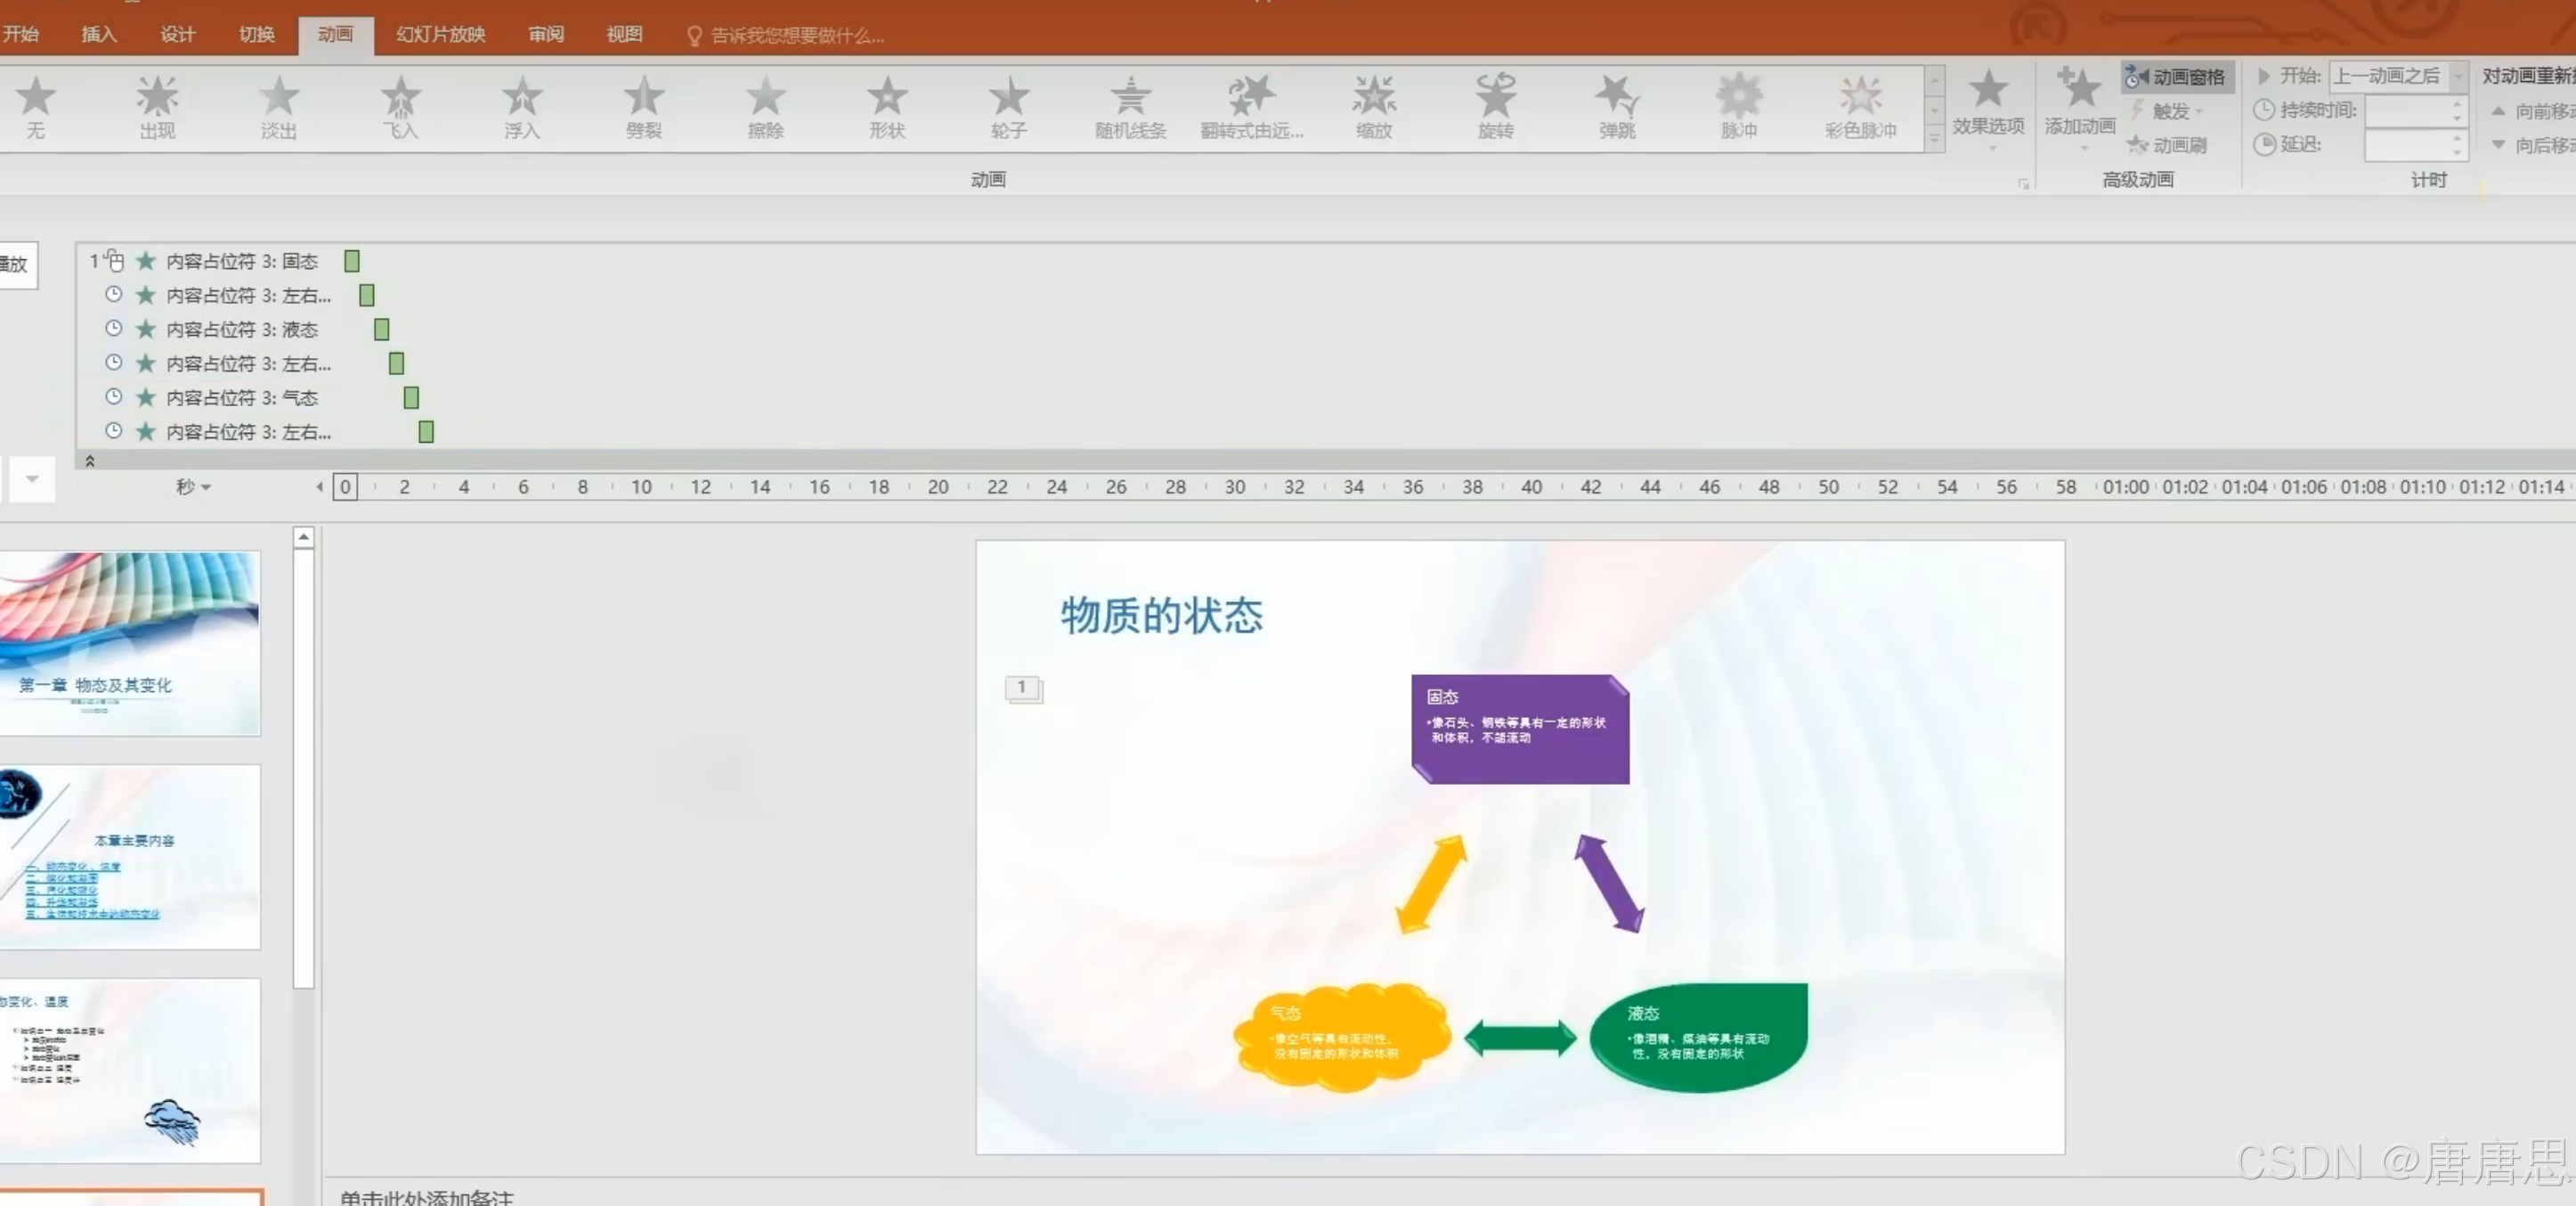Select the 旋转 (Swivel) animation effect
Image resolution: width=2576 pixels, height=1206 pixels.
point(1495,107)
